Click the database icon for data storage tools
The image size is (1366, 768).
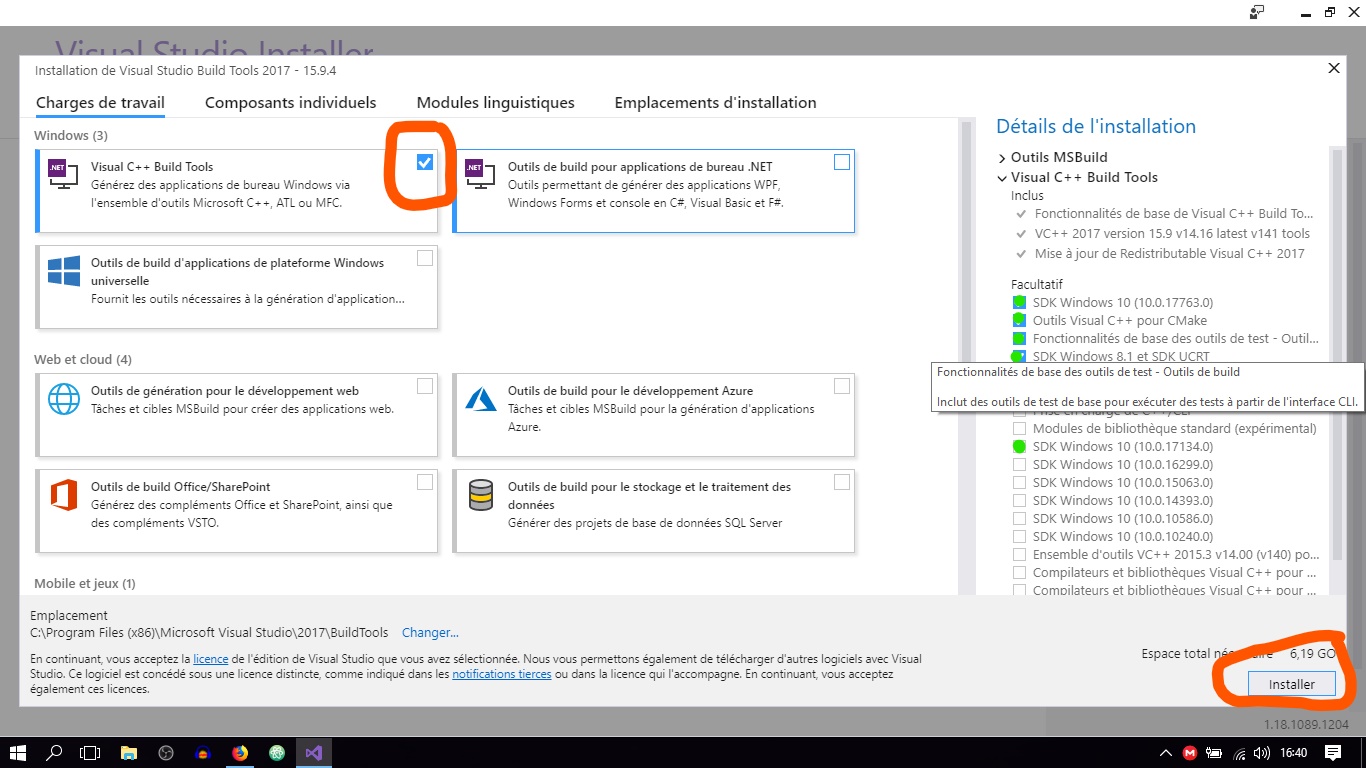click(481, 495)
